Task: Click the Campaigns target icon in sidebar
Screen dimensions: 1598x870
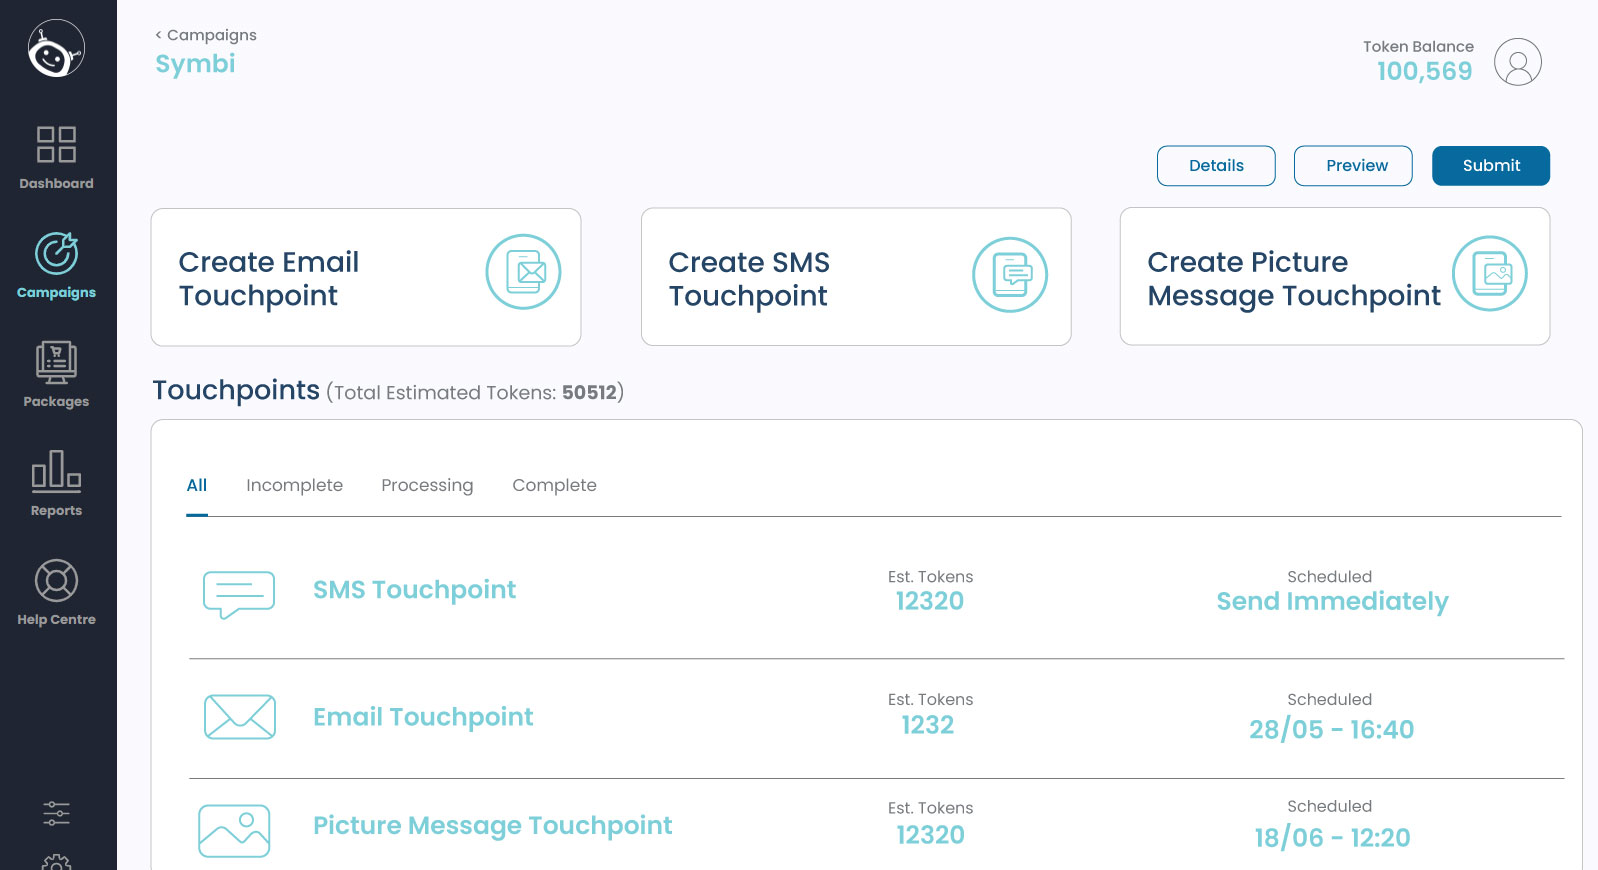Action: click(56, 254)
